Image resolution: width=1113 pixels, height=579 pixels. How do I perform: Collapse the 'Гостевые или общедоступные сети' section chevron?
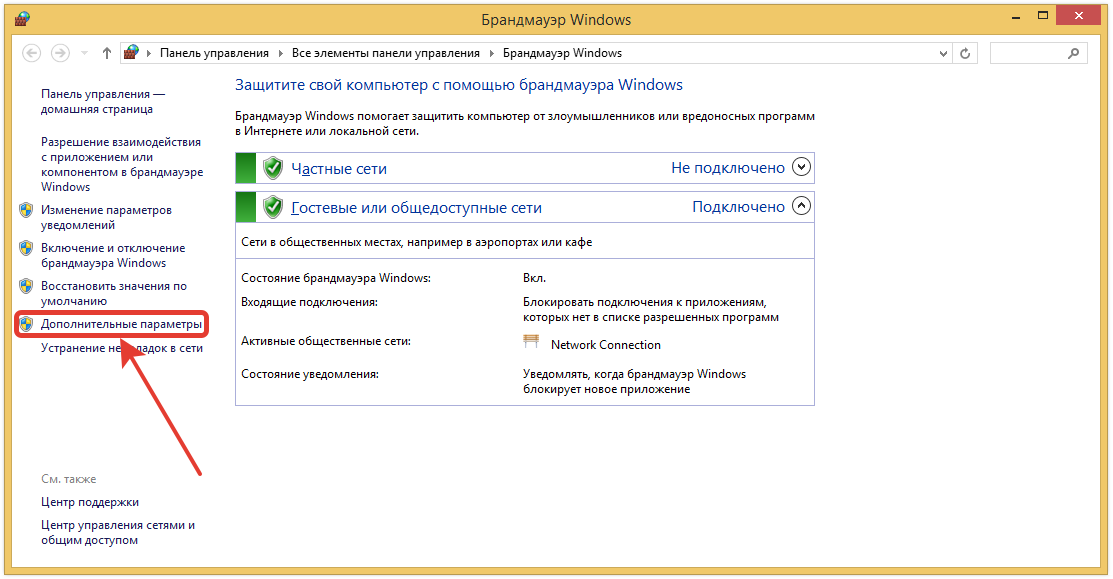point(801,206)
